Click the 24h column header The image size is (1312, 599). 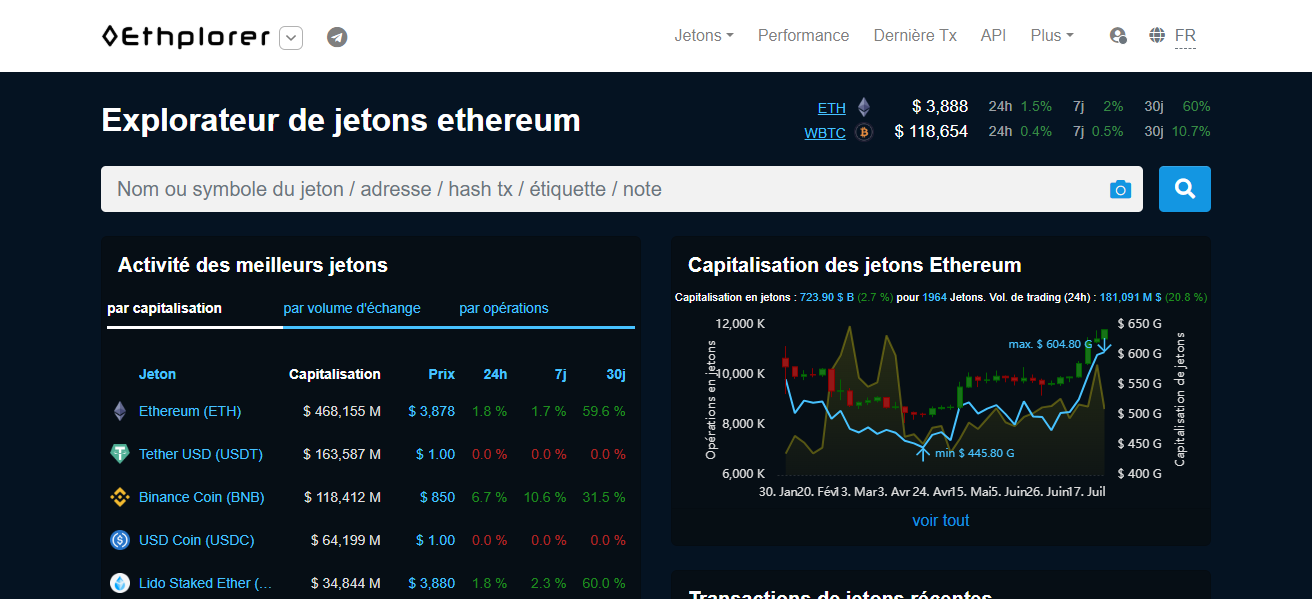coord(495,374)
